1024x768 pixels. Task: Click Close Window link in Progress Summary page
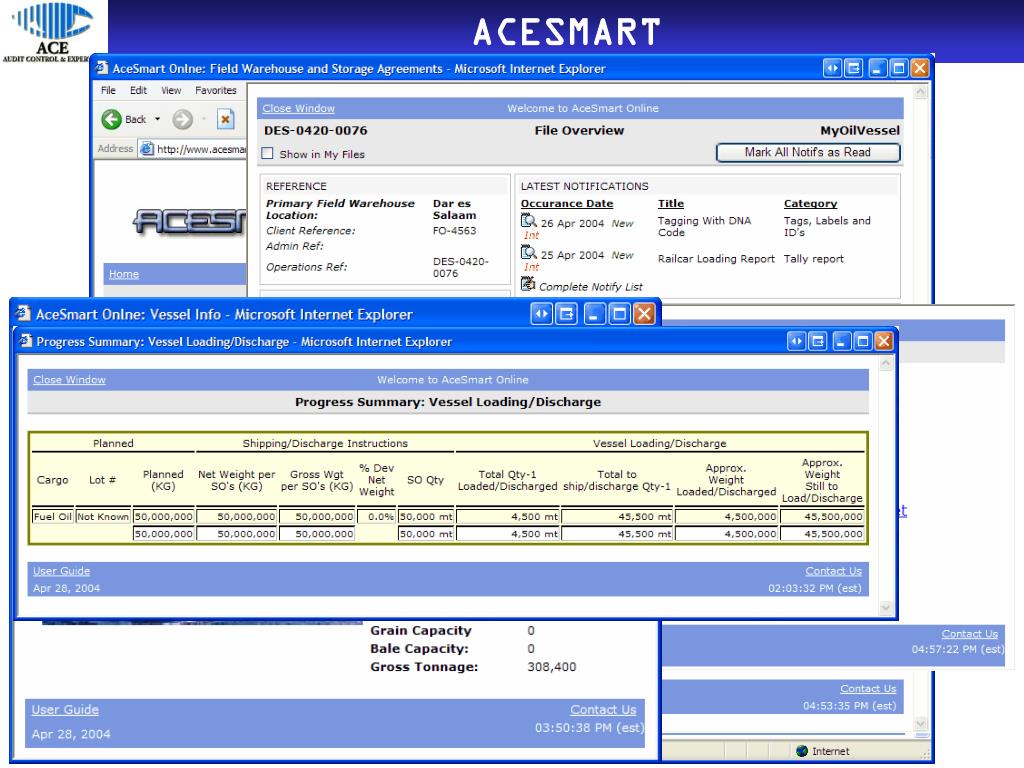(x=69, y=379)
